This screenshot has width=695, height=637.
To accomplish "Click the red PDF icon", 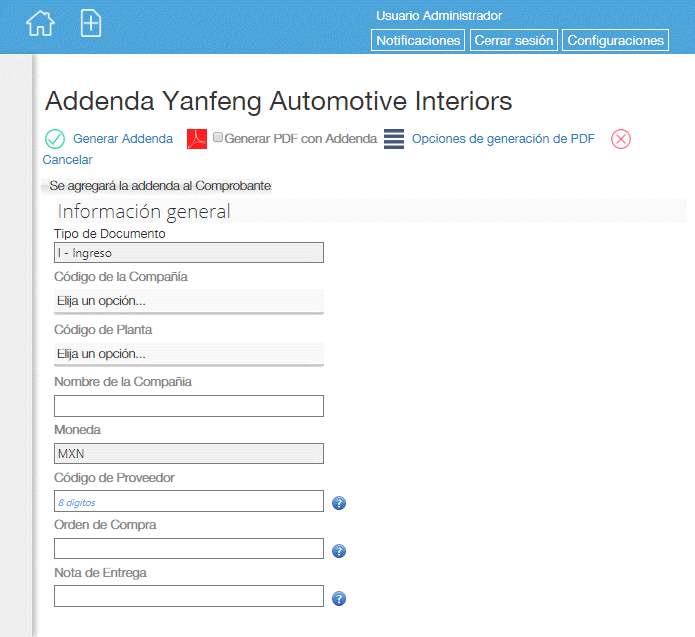I will (197, 139).
